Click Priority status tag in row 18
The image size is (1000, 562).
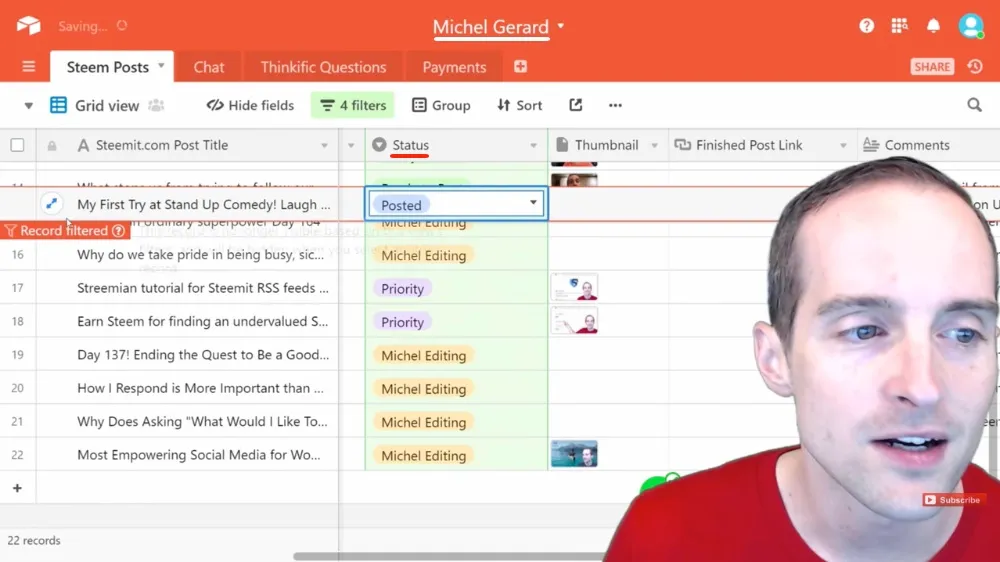(402, 322)
